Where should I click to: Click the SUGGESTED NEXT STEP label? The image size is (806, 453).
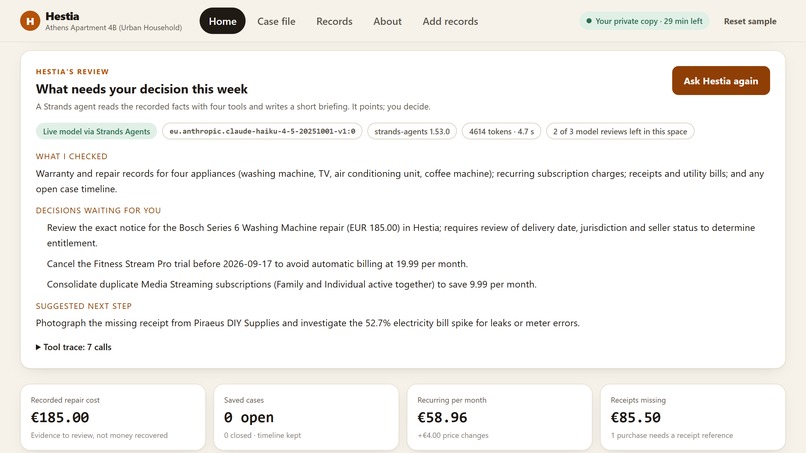(x=84, y=306)
